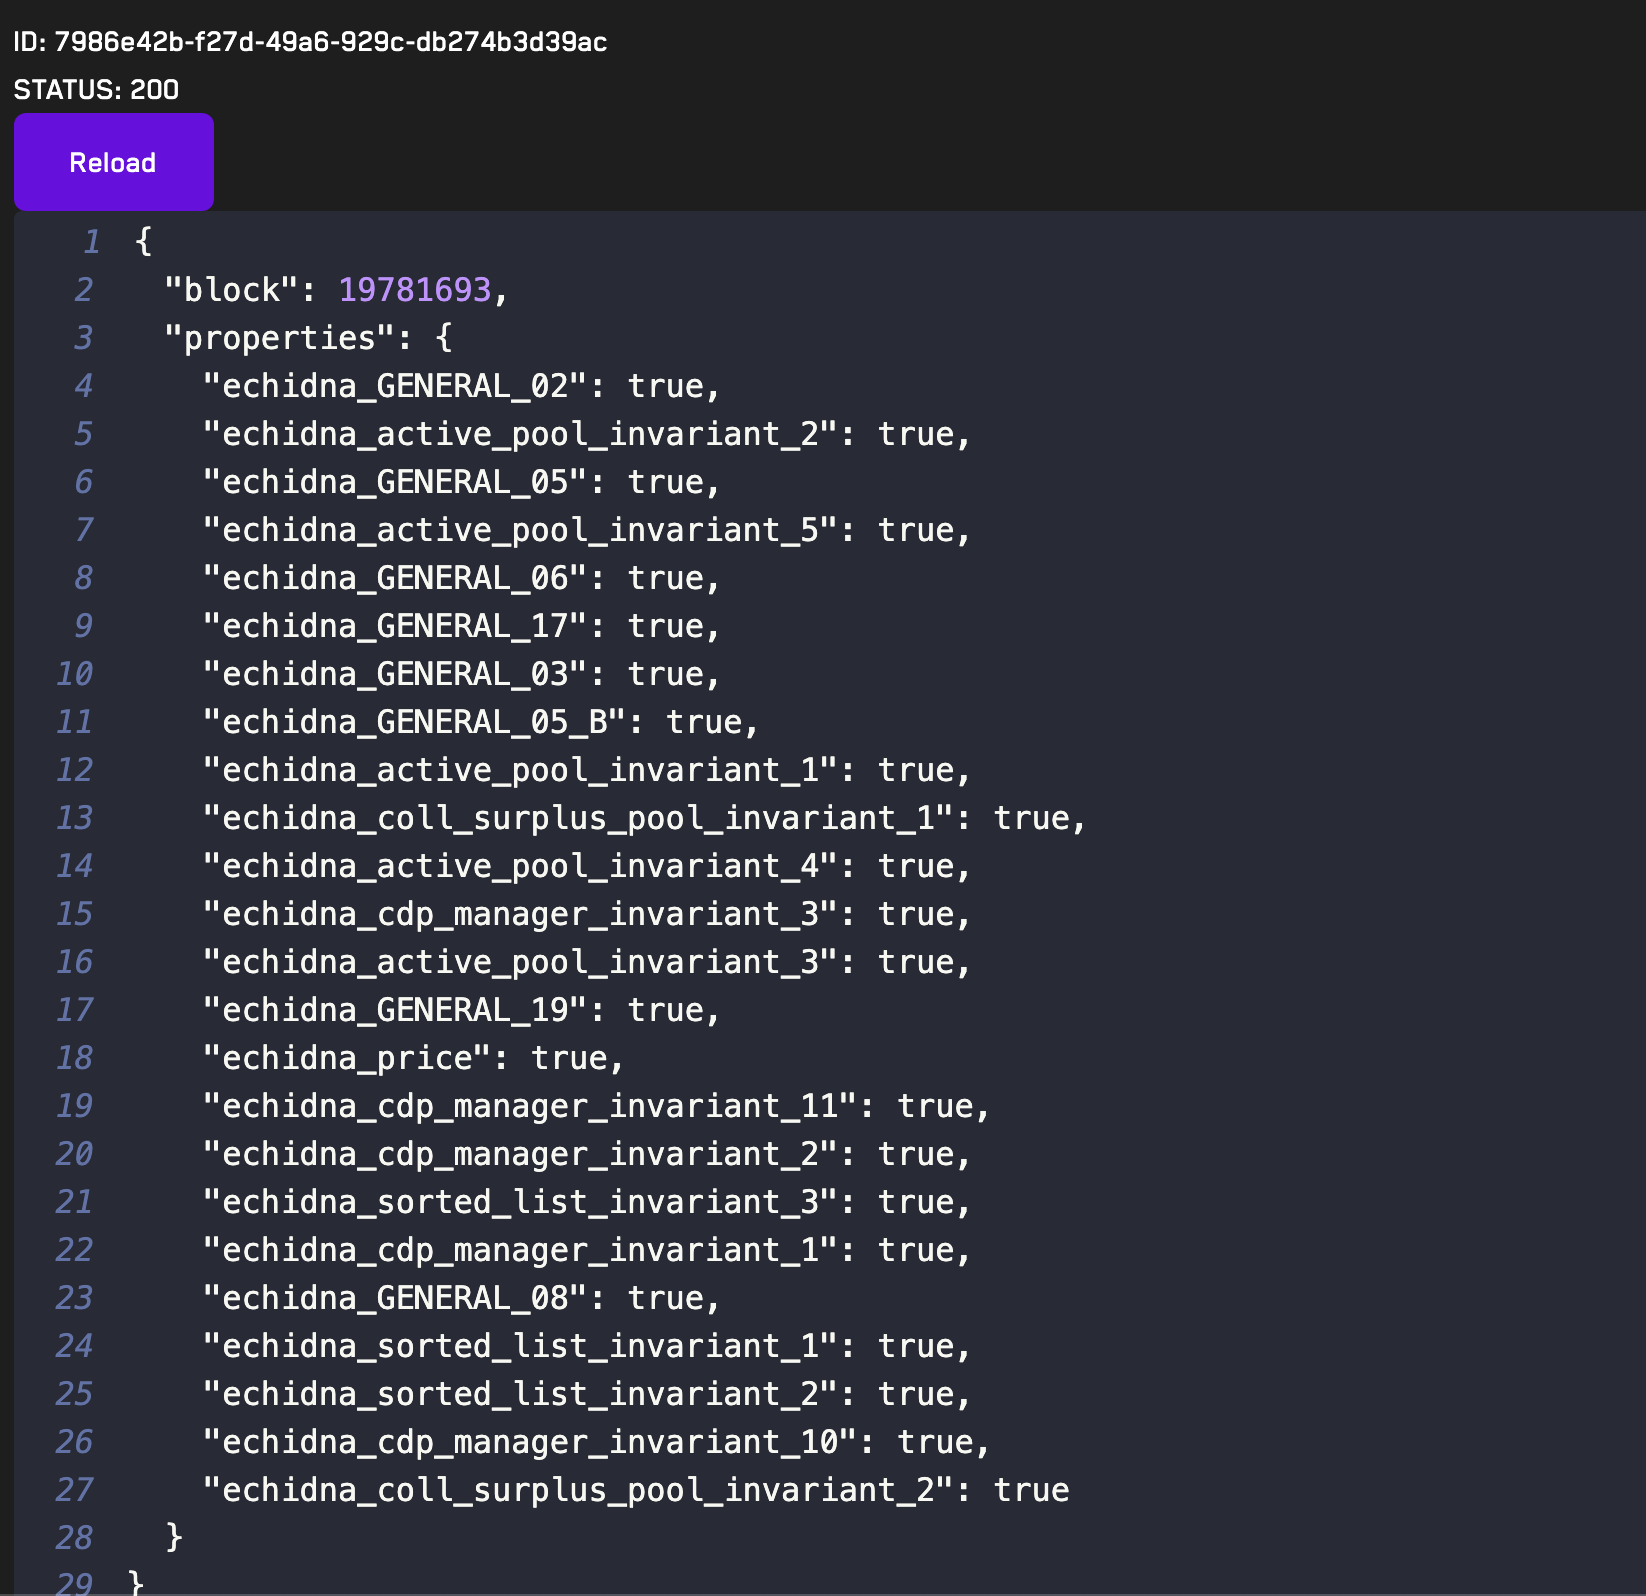The image size is (1646, 1596).
Task: Click the "properties" key on line 3
Action: point(281,338)
